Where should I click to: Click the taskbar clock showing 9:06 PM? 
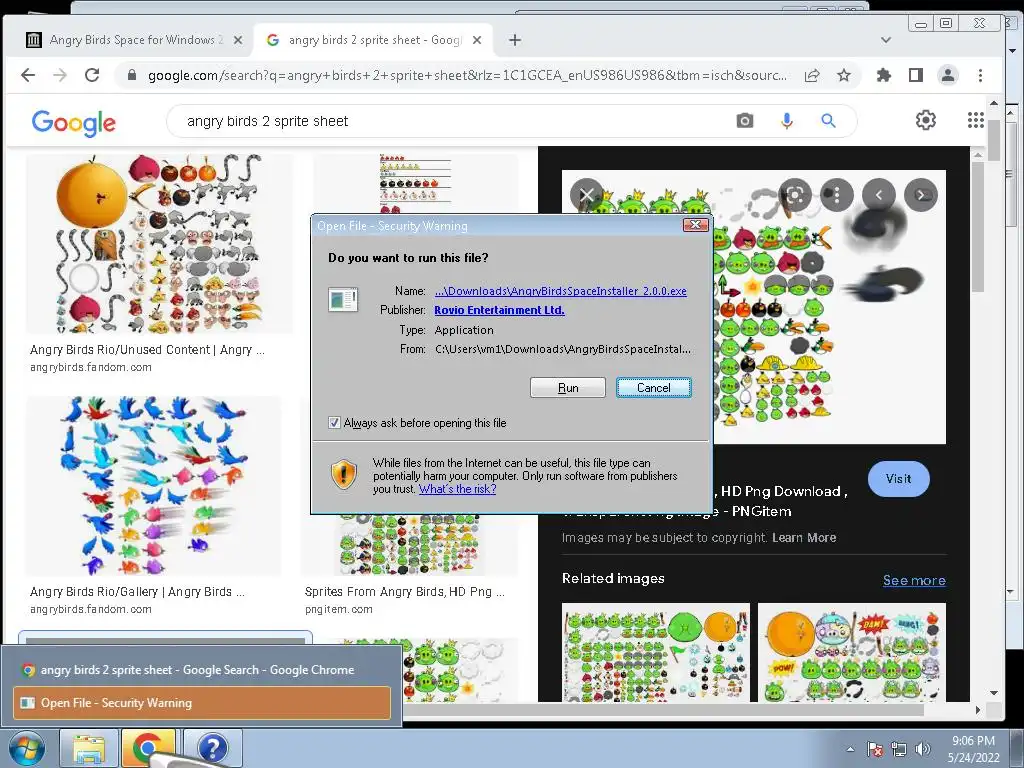(x=973, y=749)
